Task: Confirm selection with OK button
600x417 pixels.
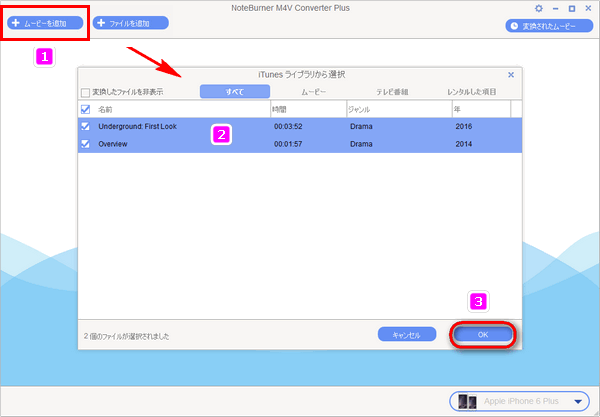Action: [x=483, y=334]
